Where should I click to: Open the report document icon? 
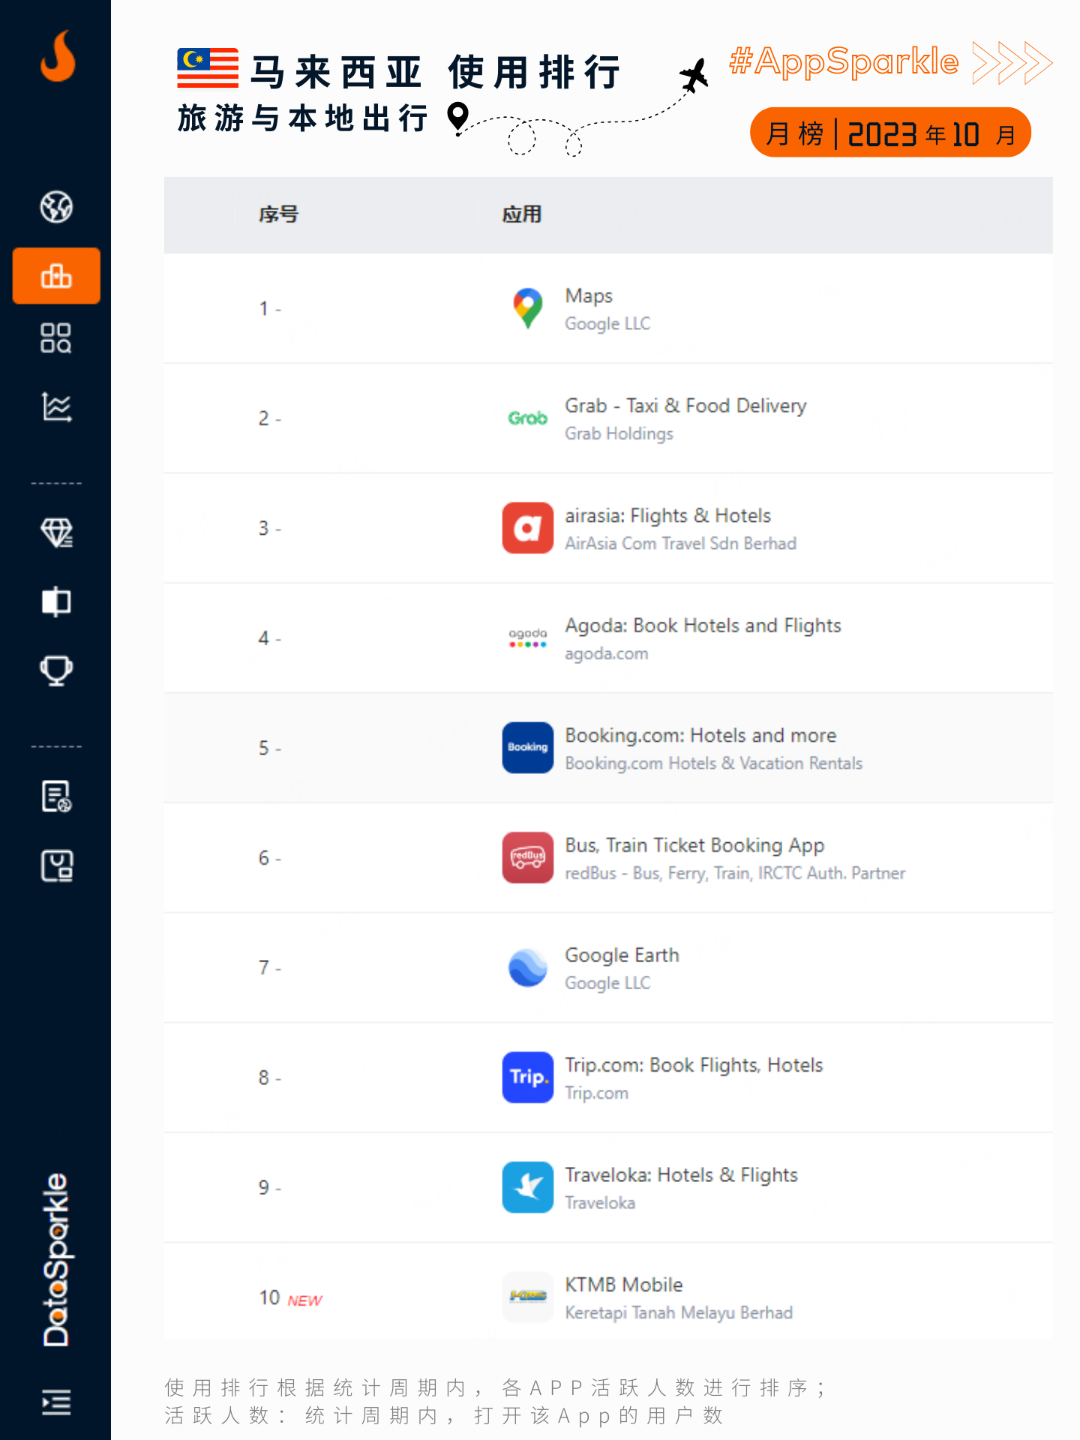click(x=56, y=796)
